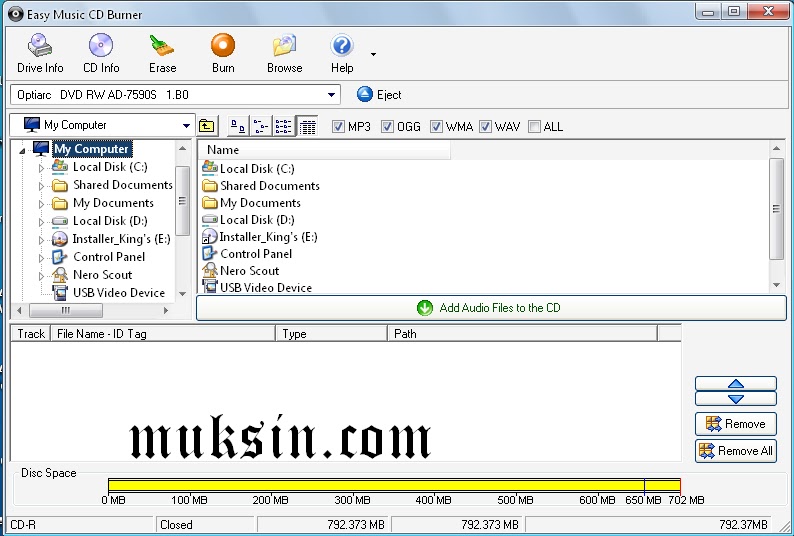The width and height of the screenshot is (794, 536).
Task: Uncheck the WMA file filter
Action: (435, 126)
